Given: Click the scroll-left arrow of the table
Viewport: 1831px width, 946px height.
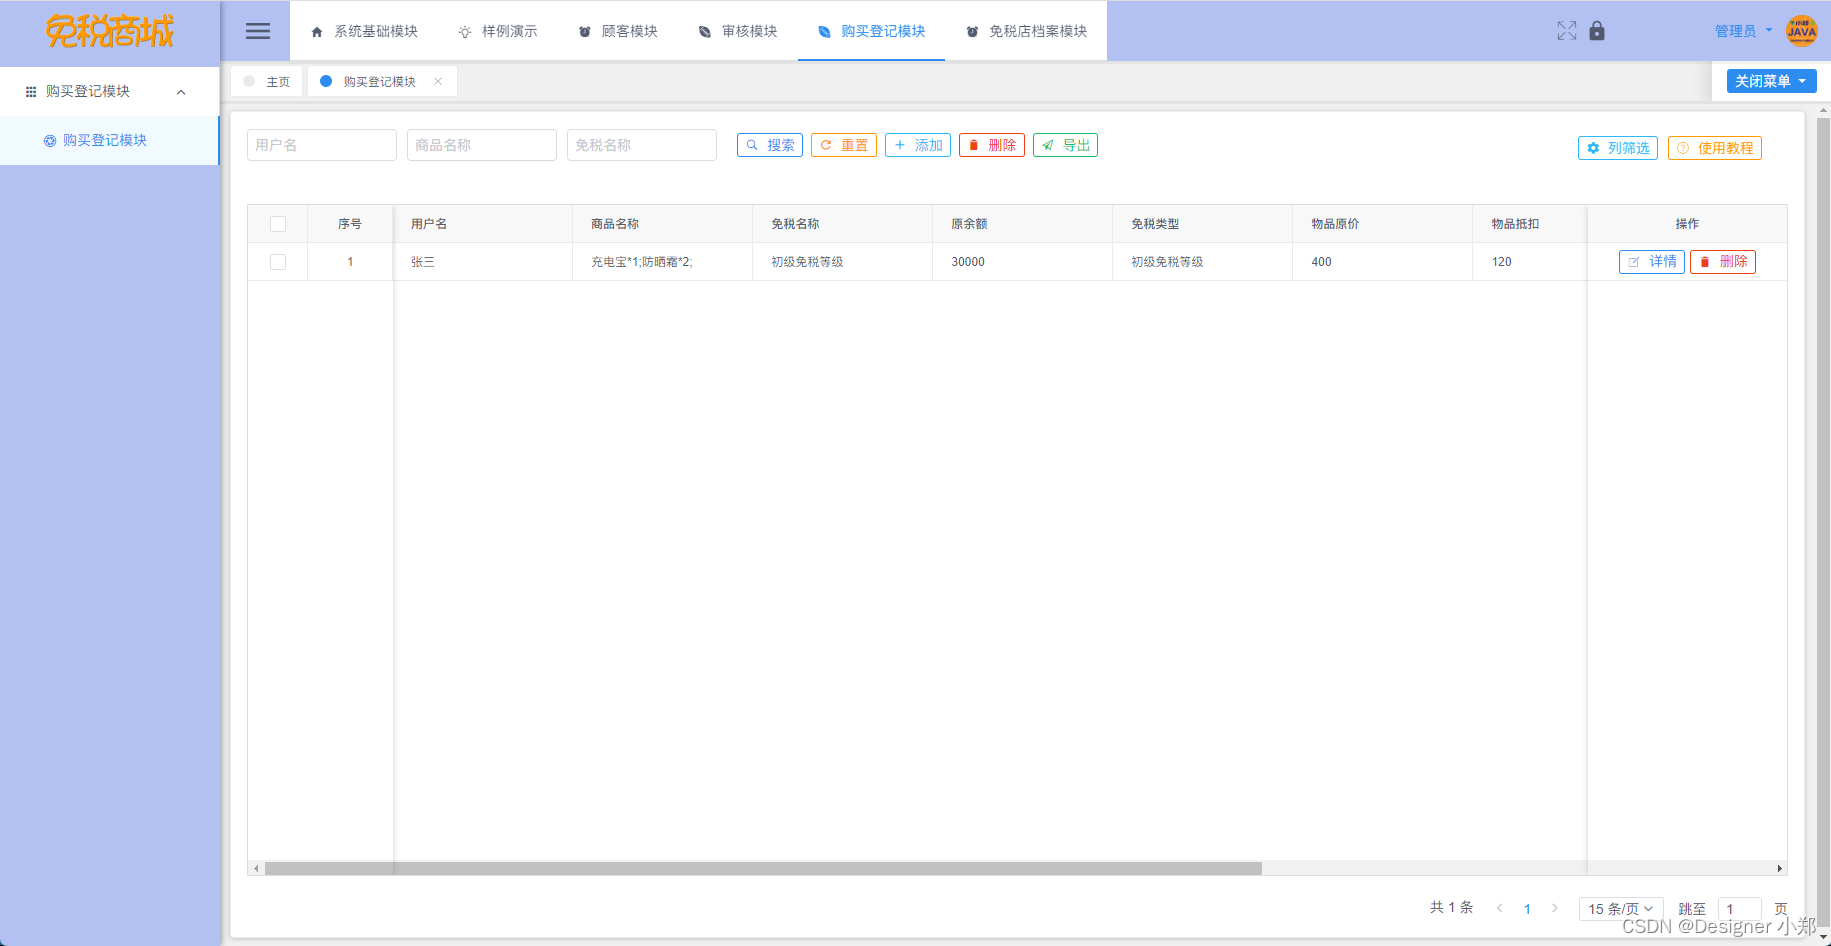Looking at the screenshot, I should pos(256,868).
